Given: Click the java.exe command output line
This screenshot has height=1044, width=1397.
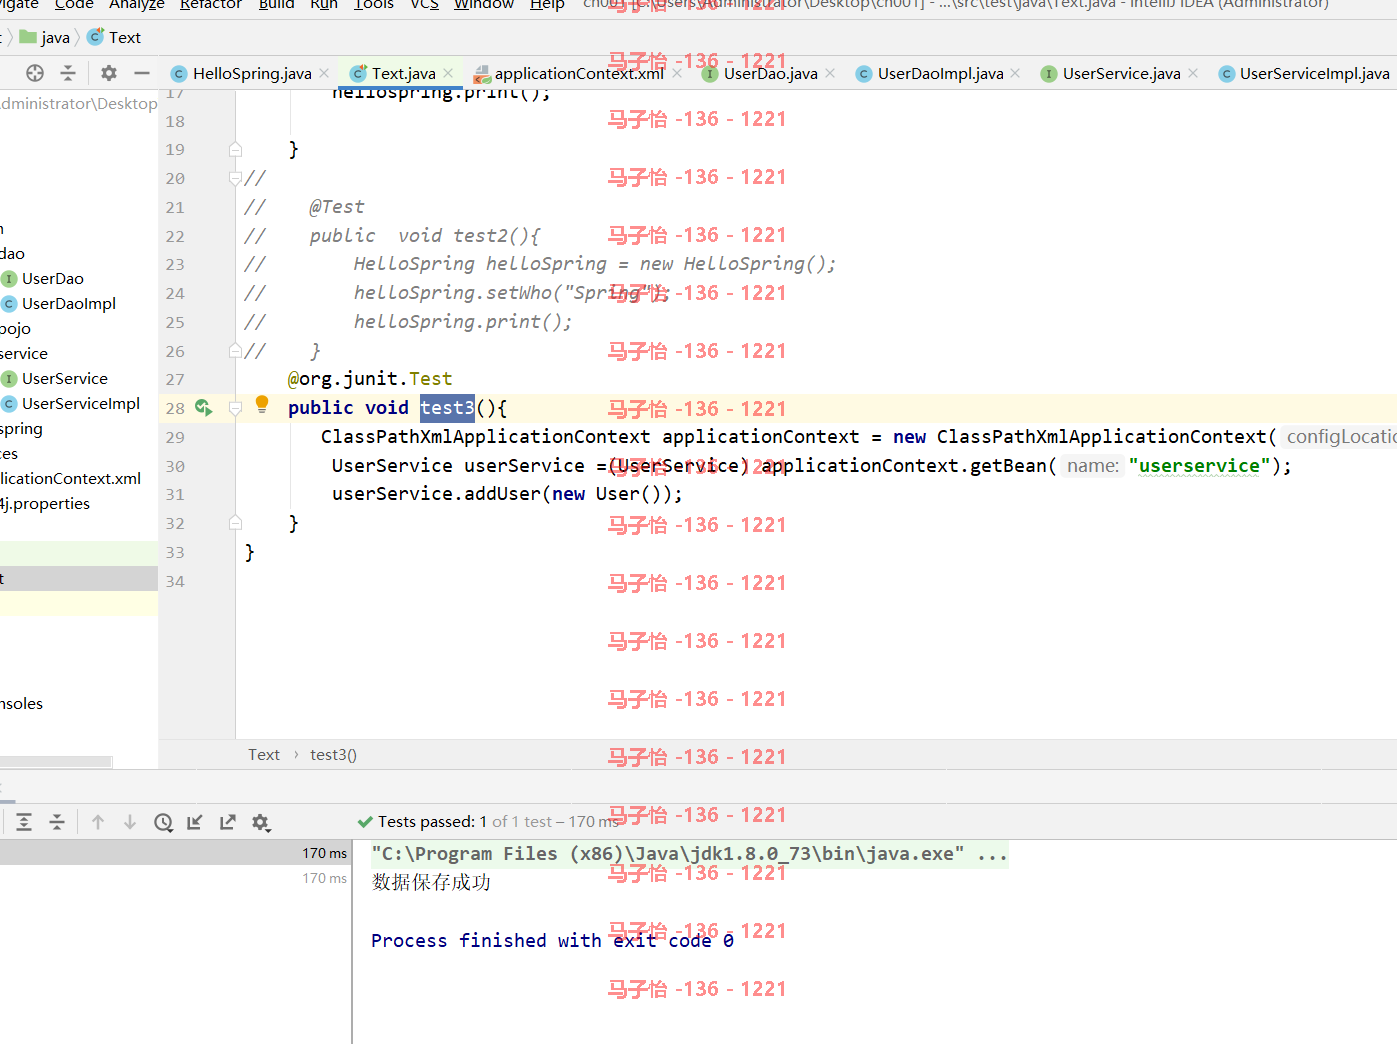Looking at the screenshot, I should [x=689, y=854].
